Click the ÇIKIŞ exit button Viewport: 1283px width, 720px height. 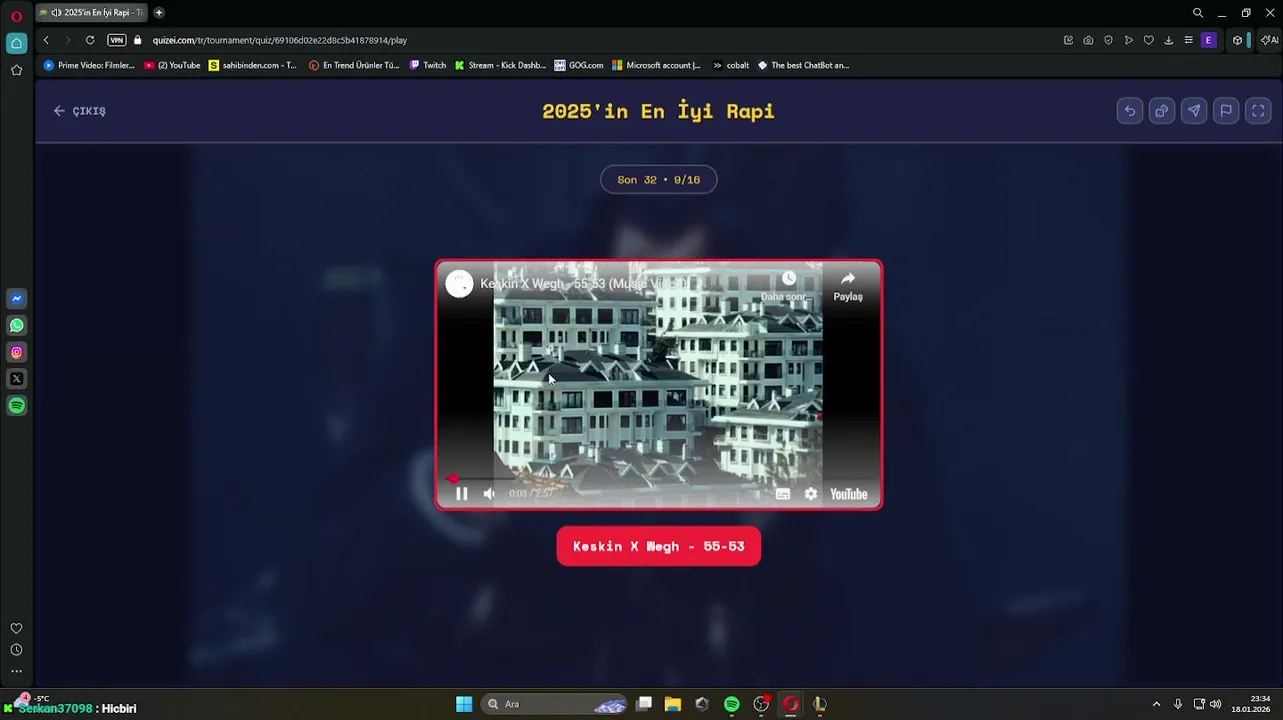(79, 111)
